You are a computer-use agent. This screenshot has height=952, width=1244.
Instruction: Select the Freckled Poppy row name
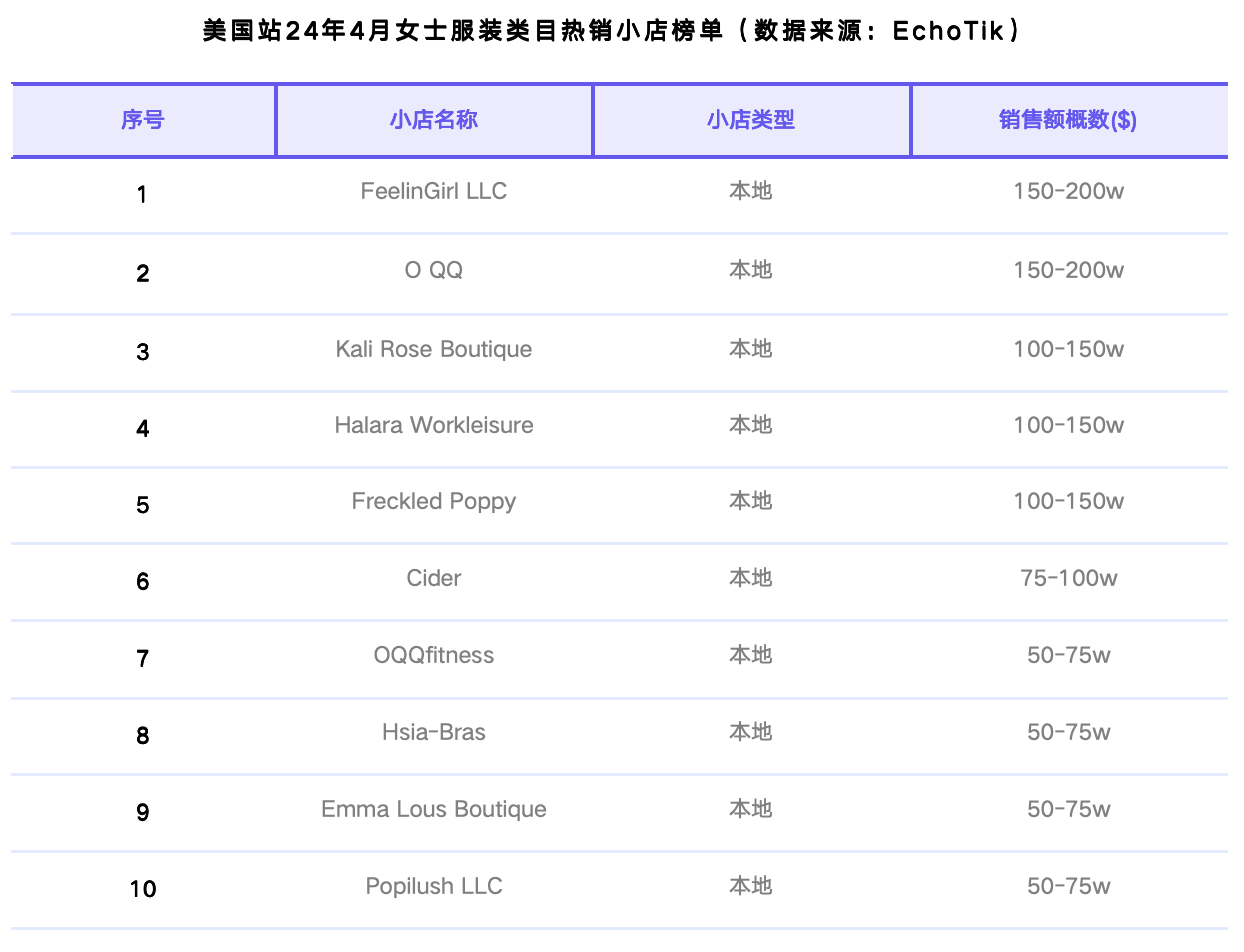pos(433,501)
